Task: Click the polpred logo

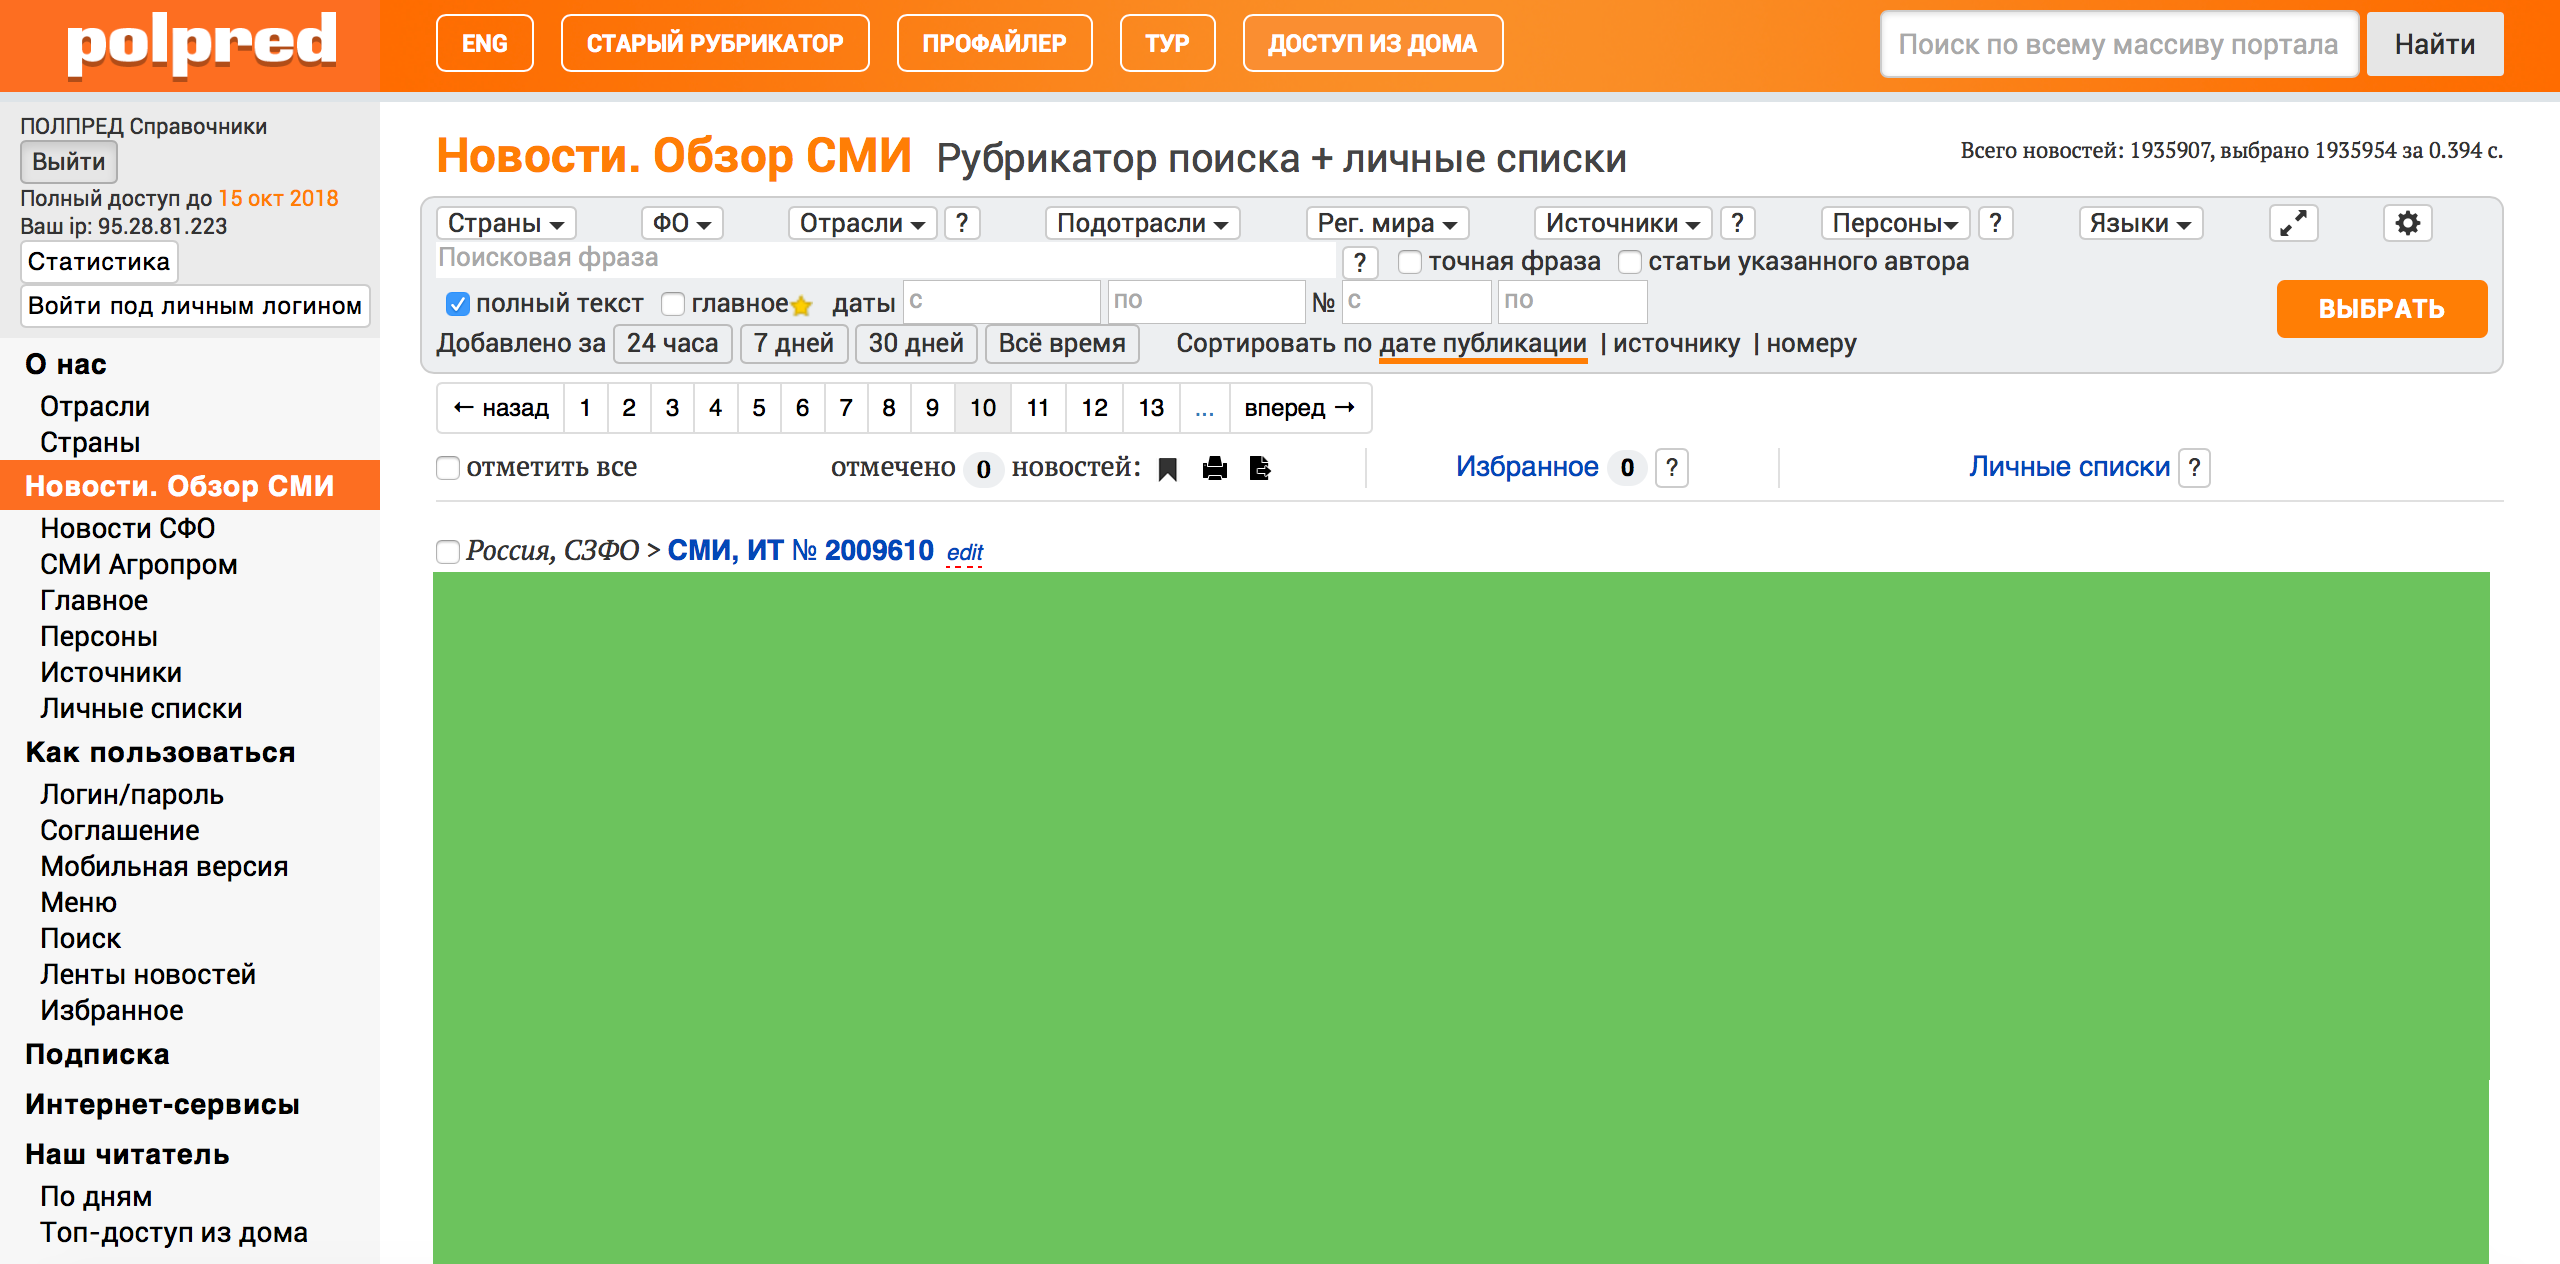Action: (x=201, y=44)
